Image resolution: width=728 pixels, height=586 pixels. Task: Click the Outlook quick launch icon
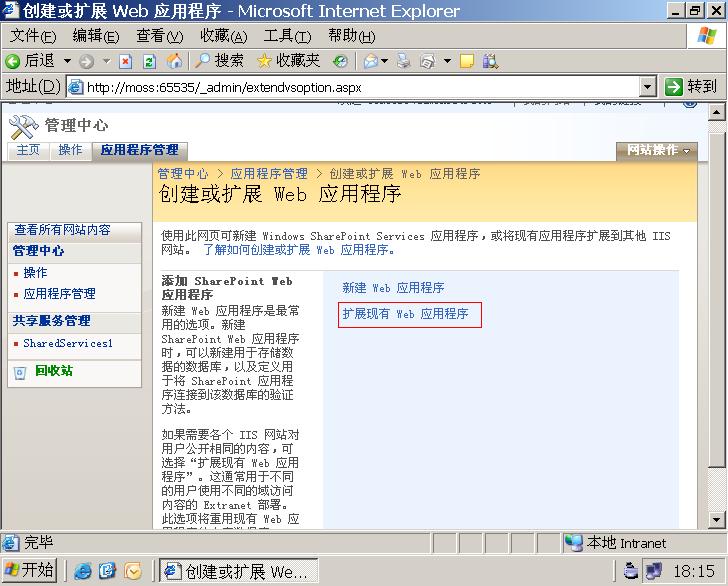tap(133, 571)
